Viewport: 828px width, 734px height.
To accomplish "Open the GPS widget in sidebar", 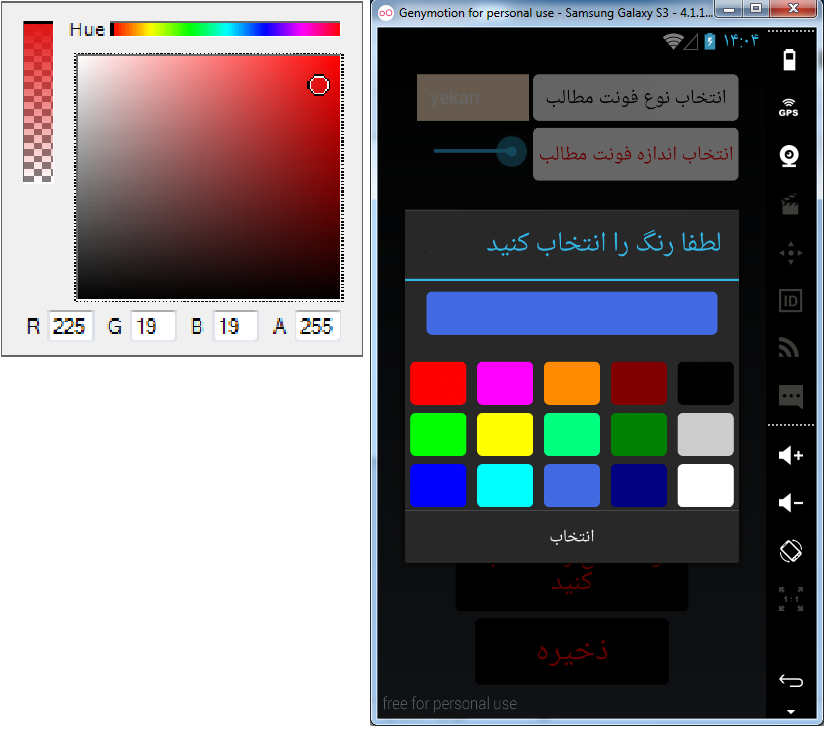I will 790,108.
